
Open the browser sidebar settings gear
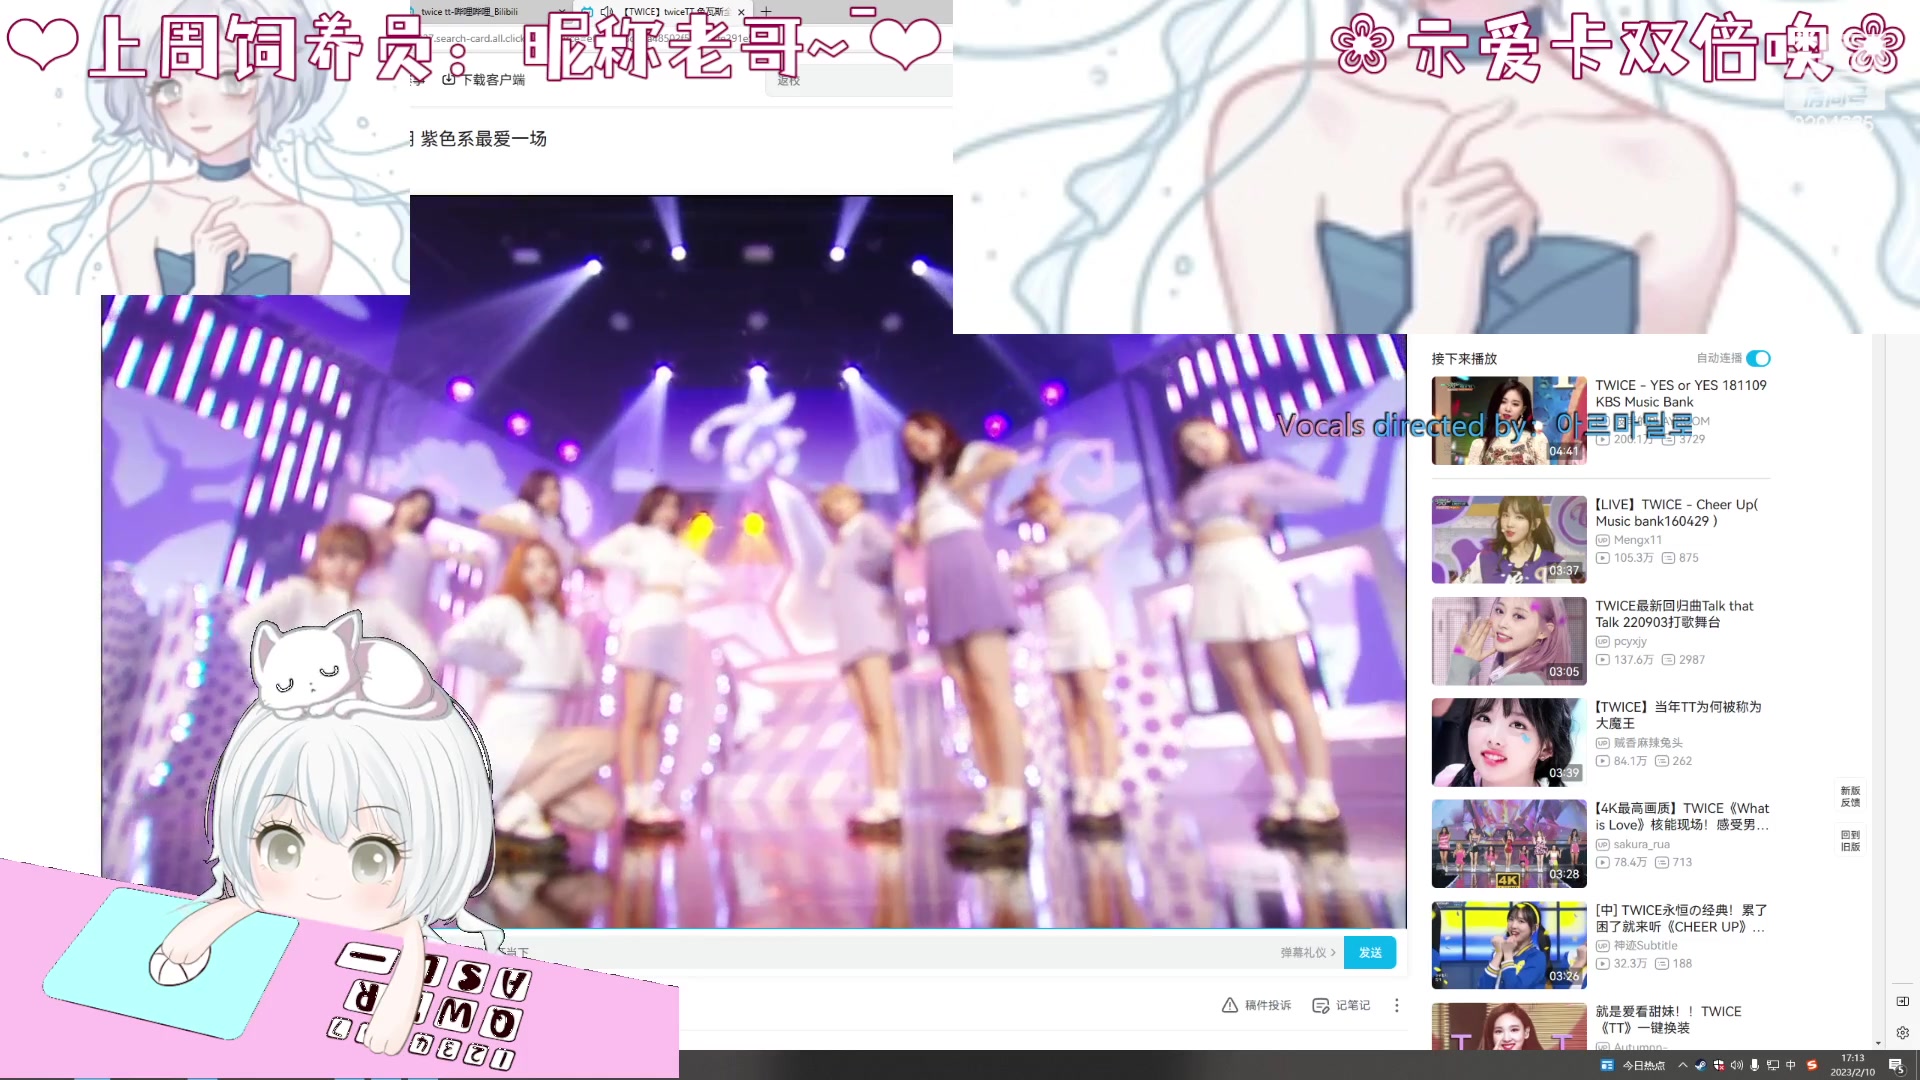click(1902, 1032)
